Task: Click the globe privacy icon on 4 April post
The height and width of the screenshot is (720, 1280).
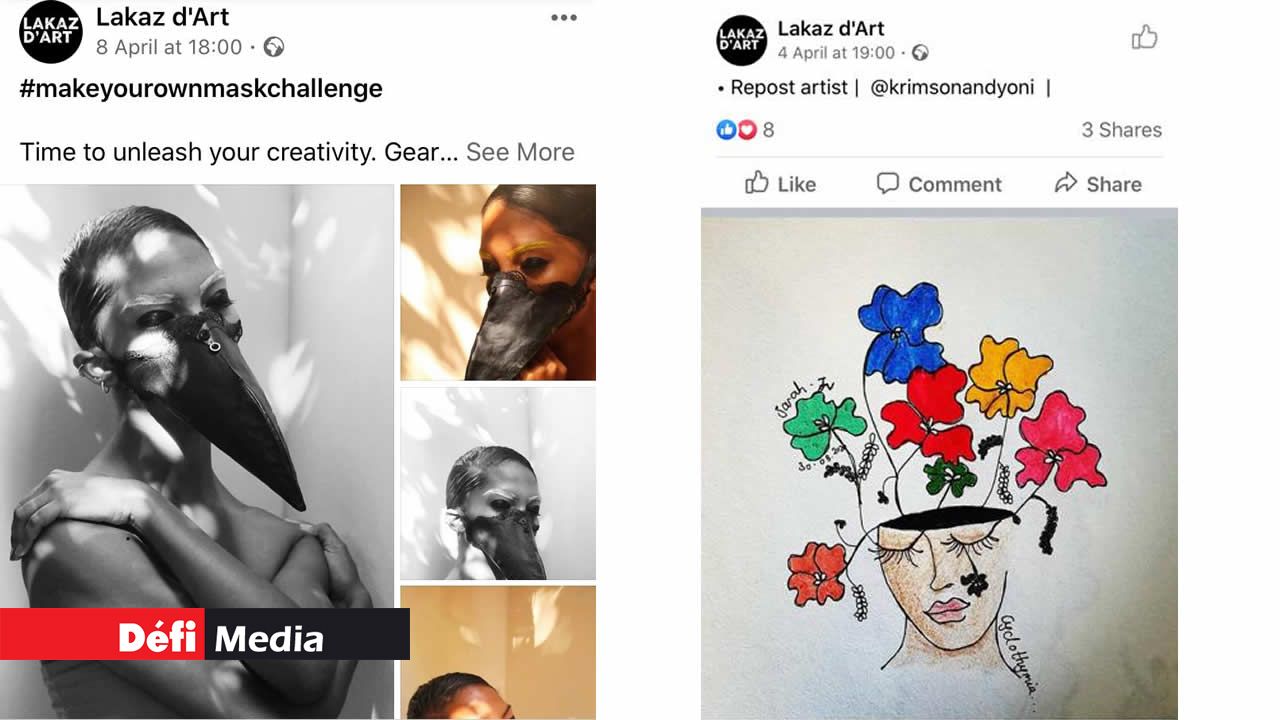Action: (920, 53)
